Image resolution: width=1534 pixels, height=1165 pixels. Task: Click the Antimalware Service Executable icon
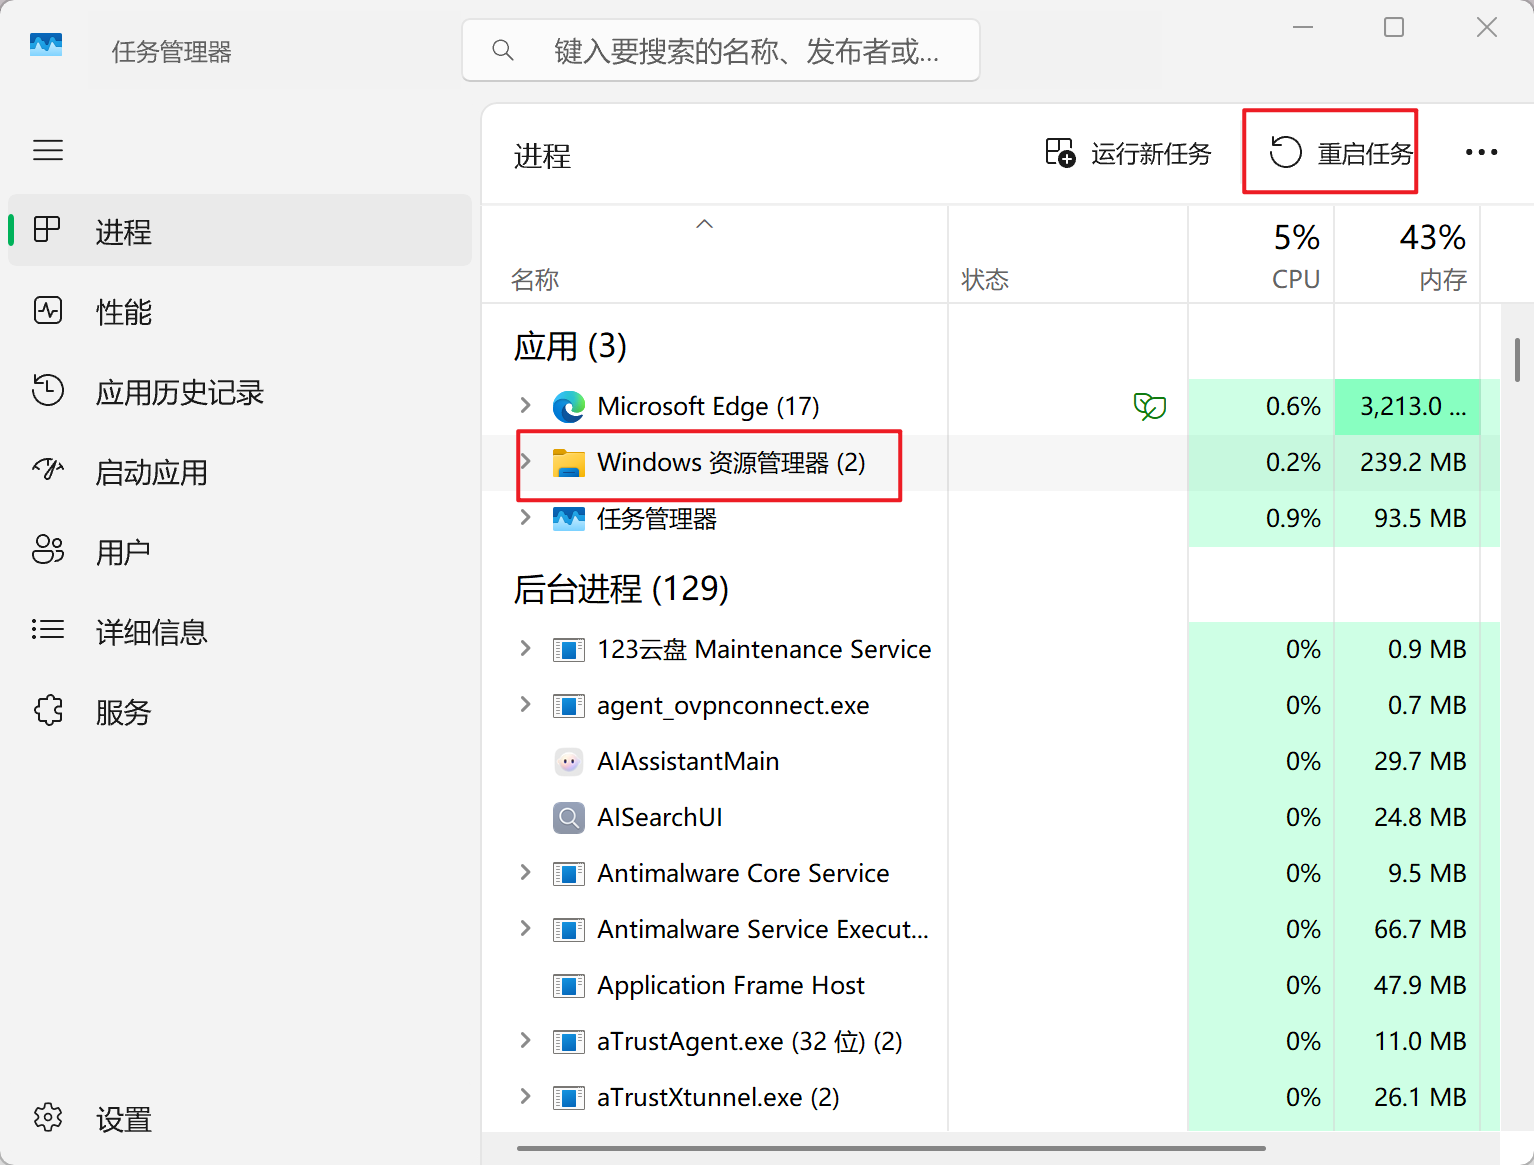[x=569, y=930]
